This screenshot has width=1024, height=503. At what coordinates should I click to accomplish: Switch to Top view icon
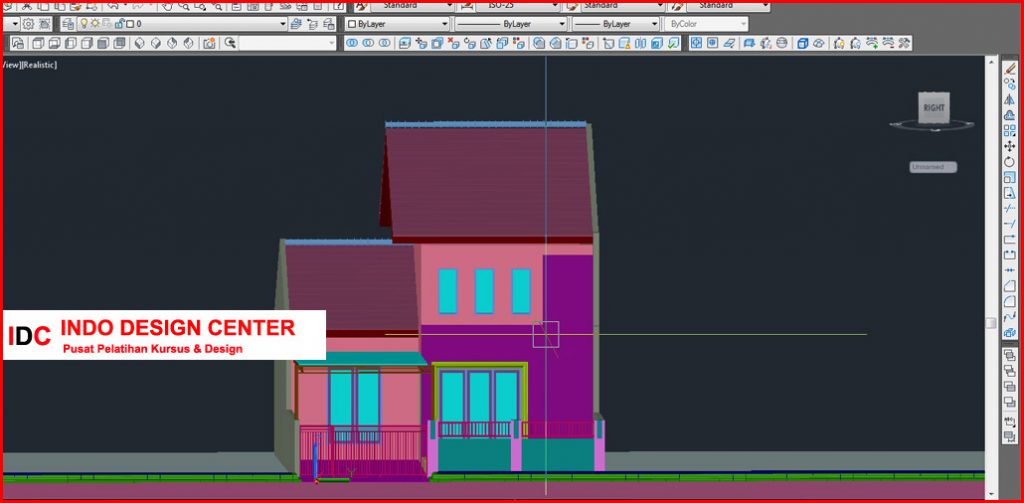[x=38, y=44]
